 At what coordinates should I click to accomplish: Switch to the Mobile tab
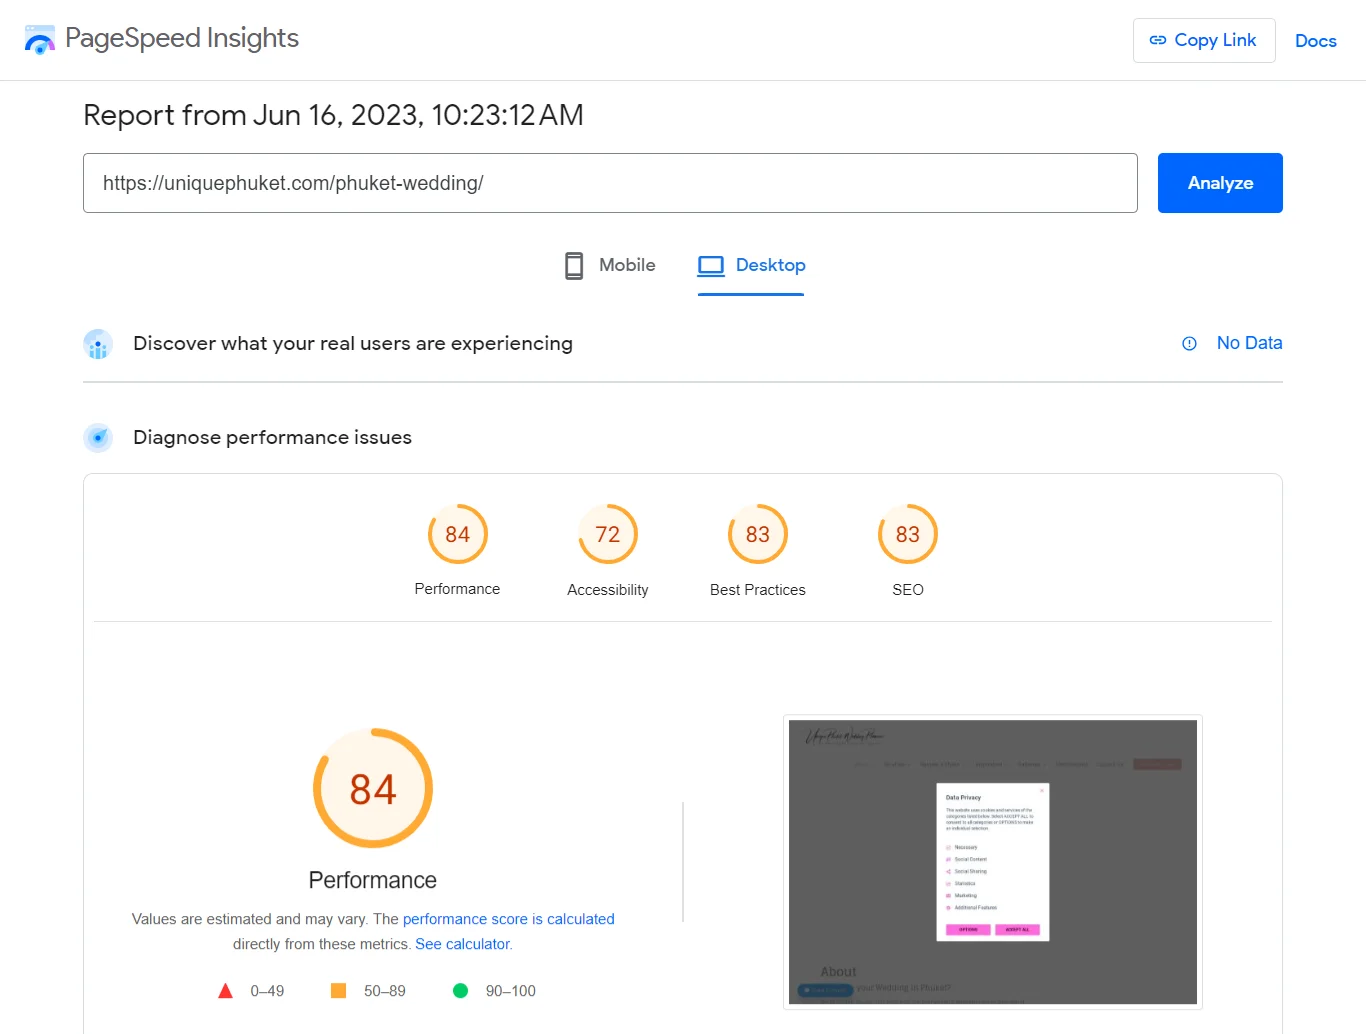click(x=610, y=265)
